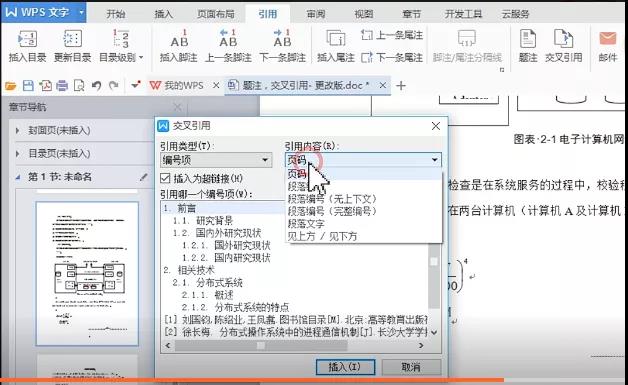The width and height of the screenshot is (628, 385).
Task: Click 上一条尾注 in the ribbon
Action: click(392, 35)
